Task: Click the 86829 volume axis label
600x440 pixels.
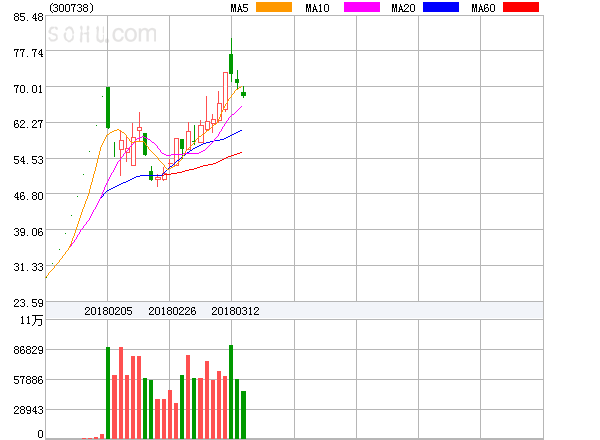Action: [x=28, y=350]
